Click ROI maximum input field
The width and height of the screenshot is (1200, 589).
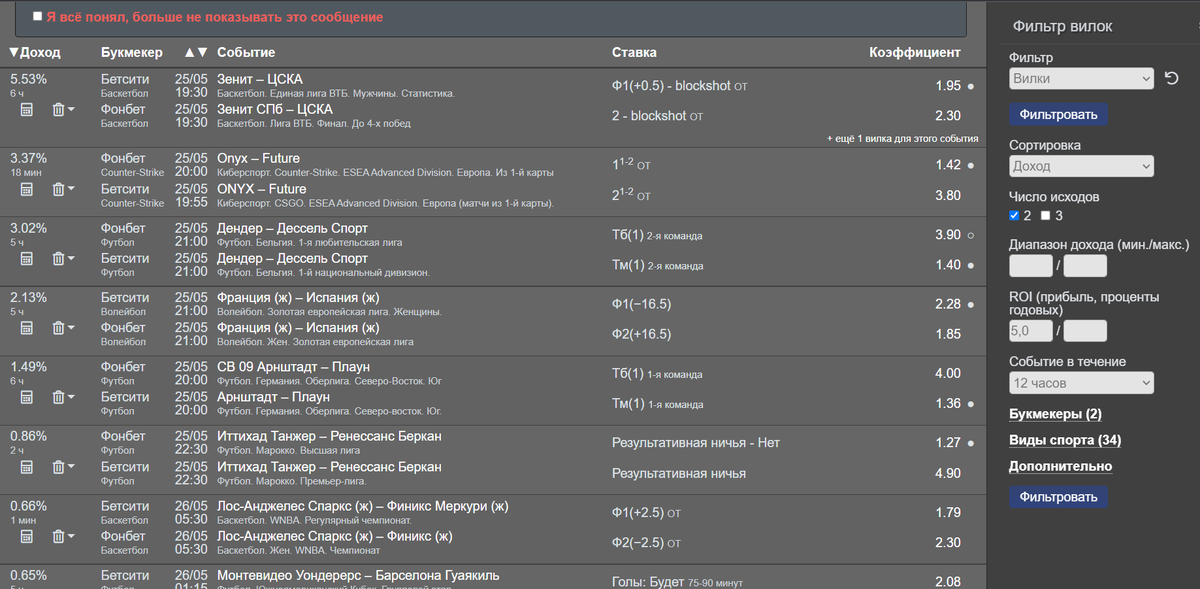coord(1085,330)
